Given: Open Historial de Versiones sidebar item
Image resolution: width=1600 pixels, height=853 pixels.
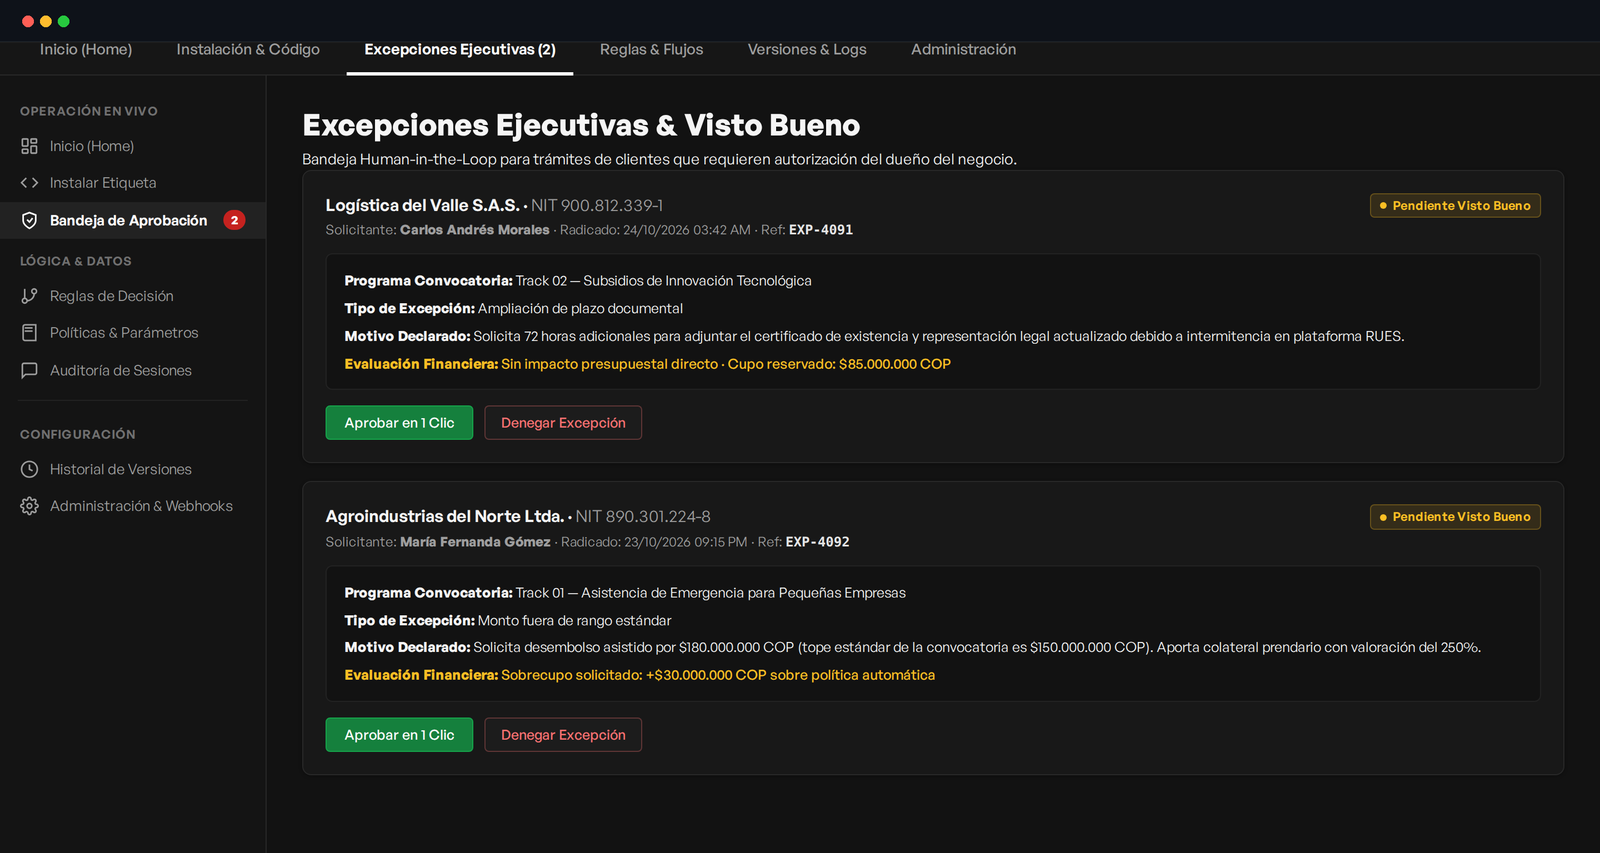Looking at the screenshot, I should pos(133,469).
